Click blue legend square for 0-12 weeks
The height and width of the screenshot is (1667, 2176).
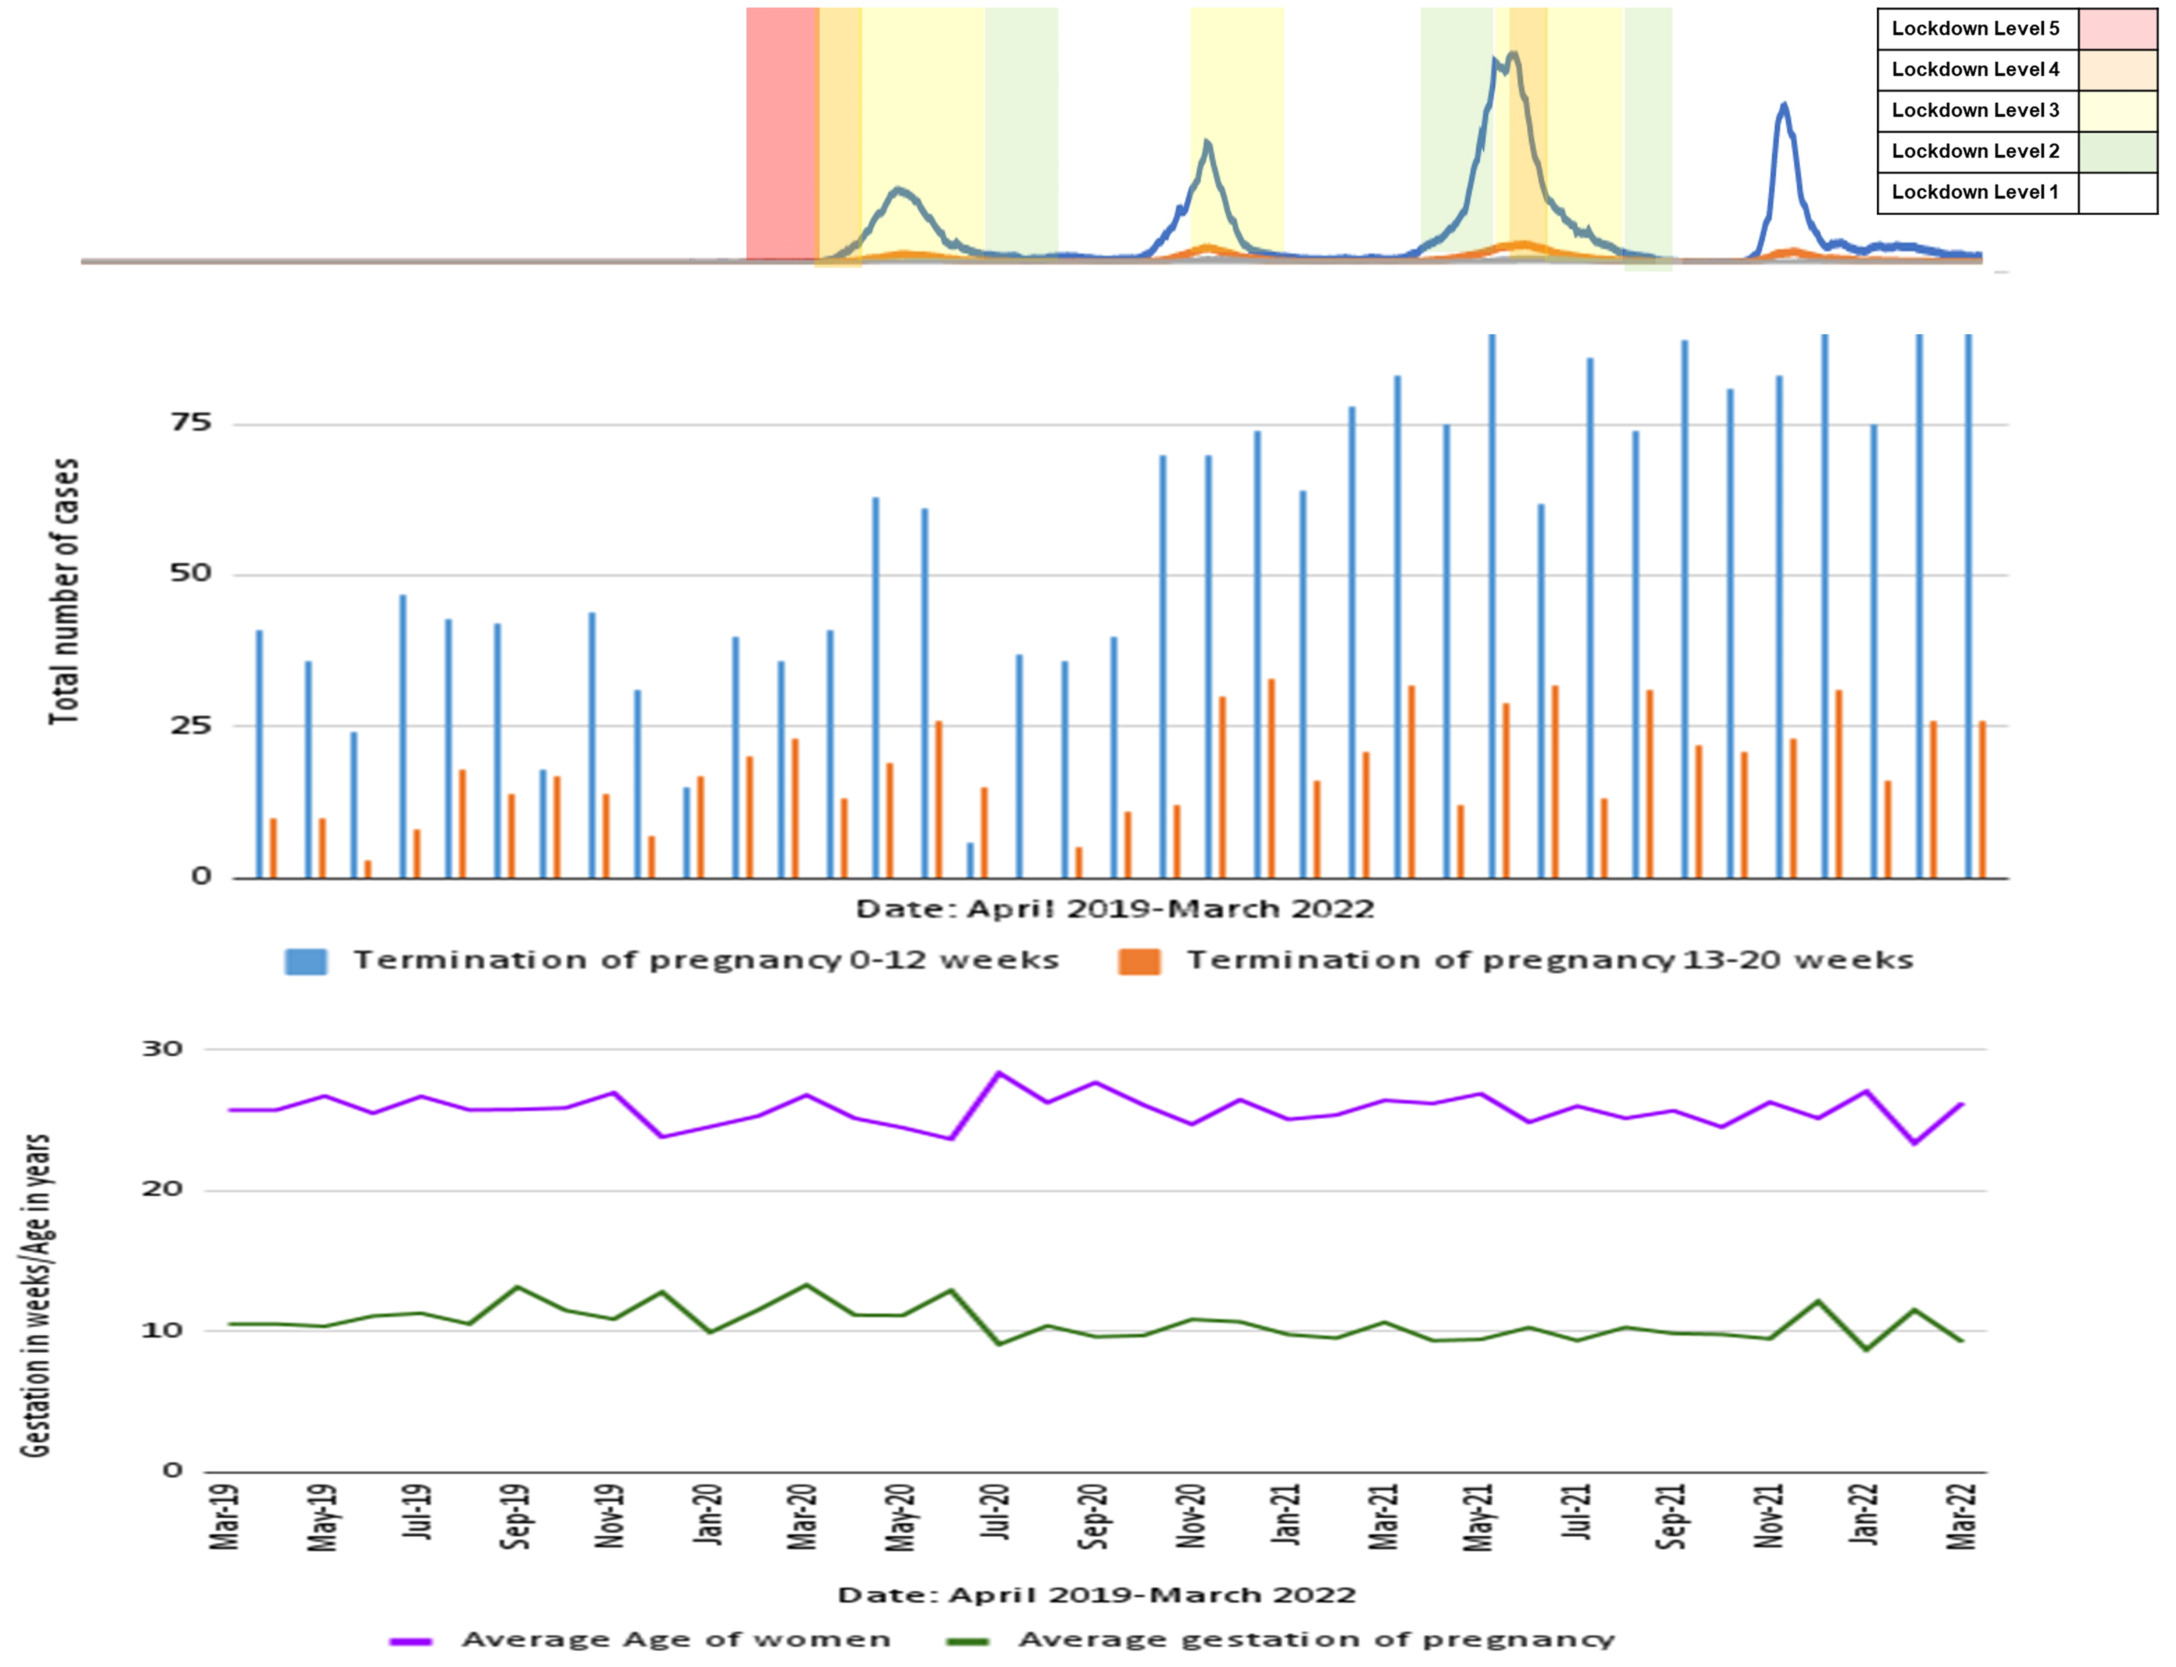tap(306, 961)
